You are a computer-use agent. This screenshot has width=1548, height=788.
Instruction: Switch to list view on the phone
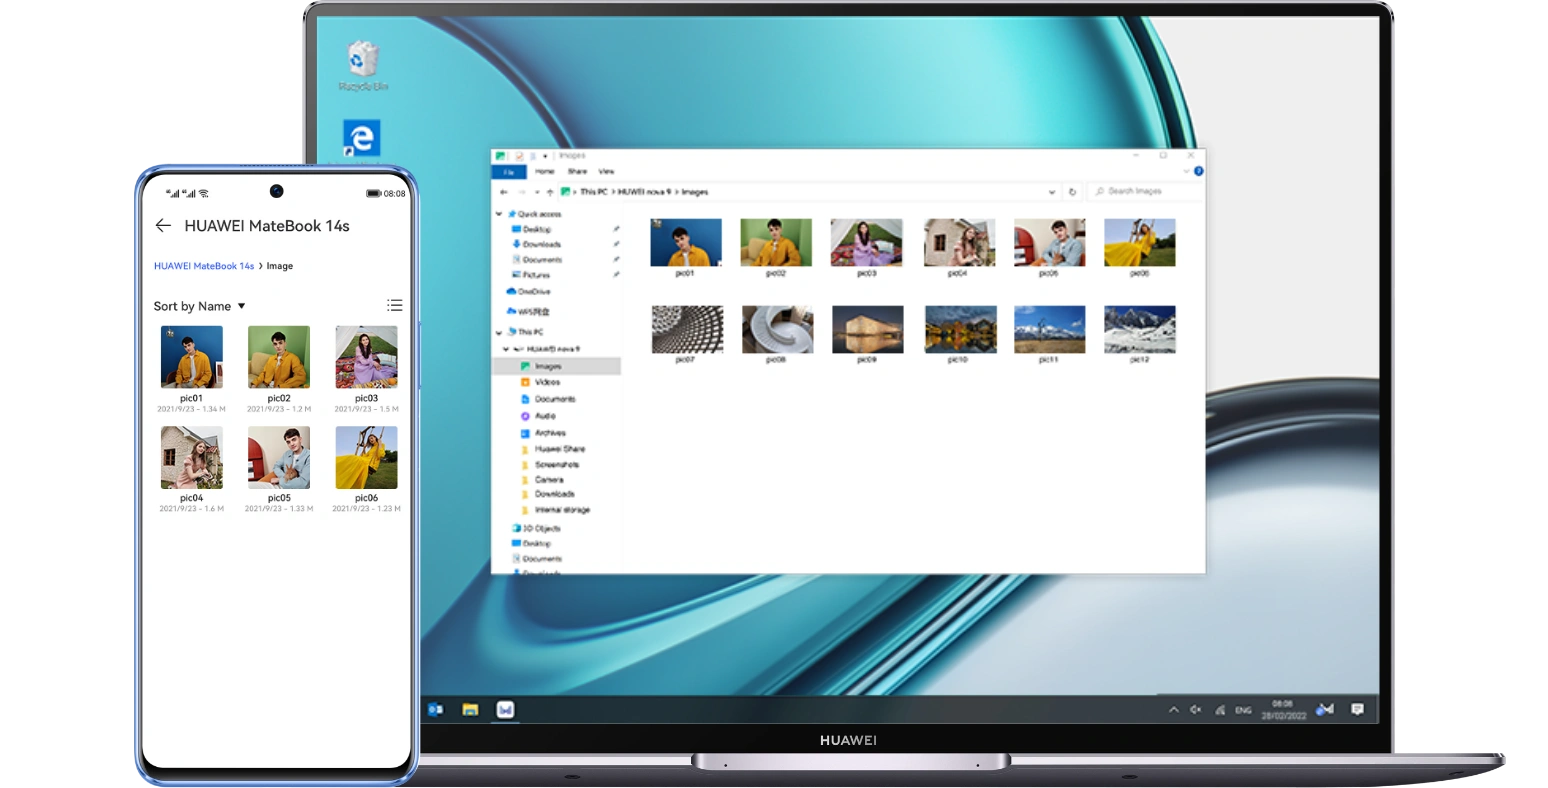(395, 306)
